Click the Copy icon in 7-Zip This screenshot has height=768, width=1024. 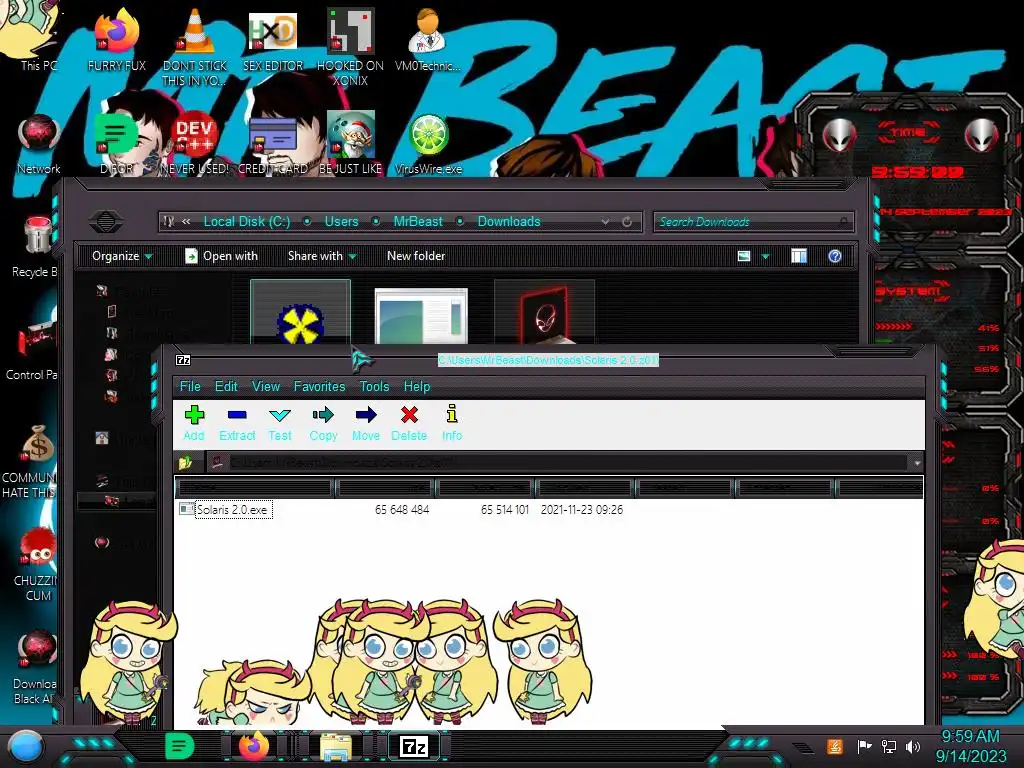tap(323, 423)
